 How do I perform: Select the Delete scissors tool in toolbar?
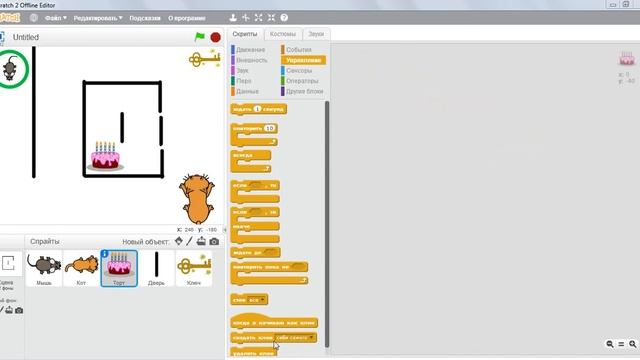246,18
